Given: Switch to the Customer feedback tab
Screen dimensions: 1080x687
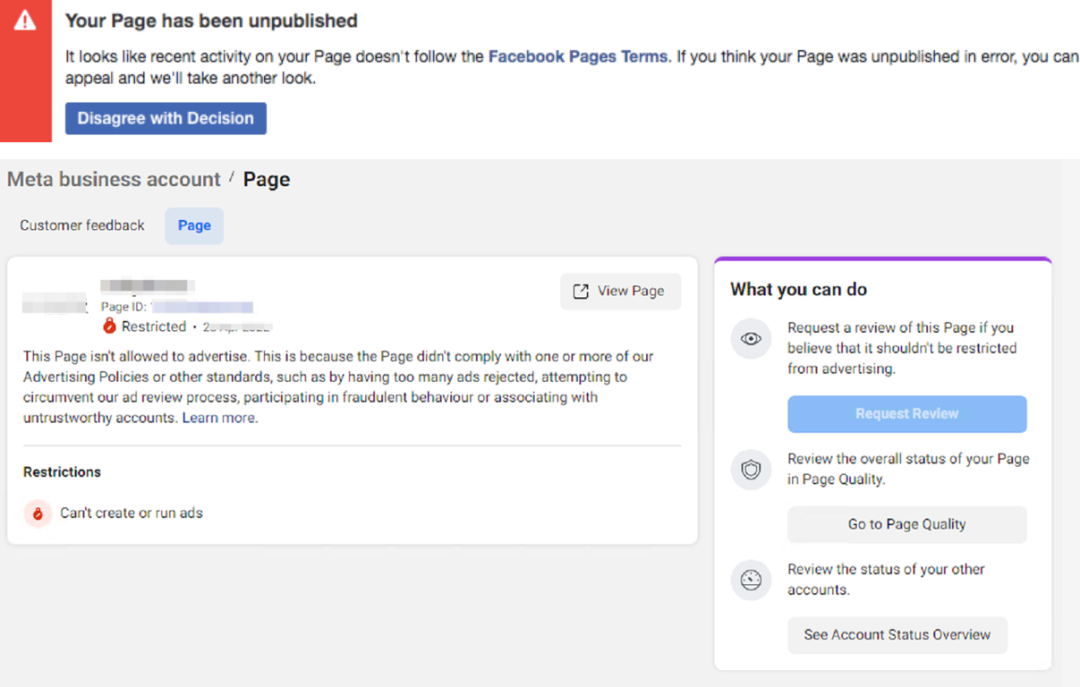Looking at the screenshot, I should (x=82, y=226).
